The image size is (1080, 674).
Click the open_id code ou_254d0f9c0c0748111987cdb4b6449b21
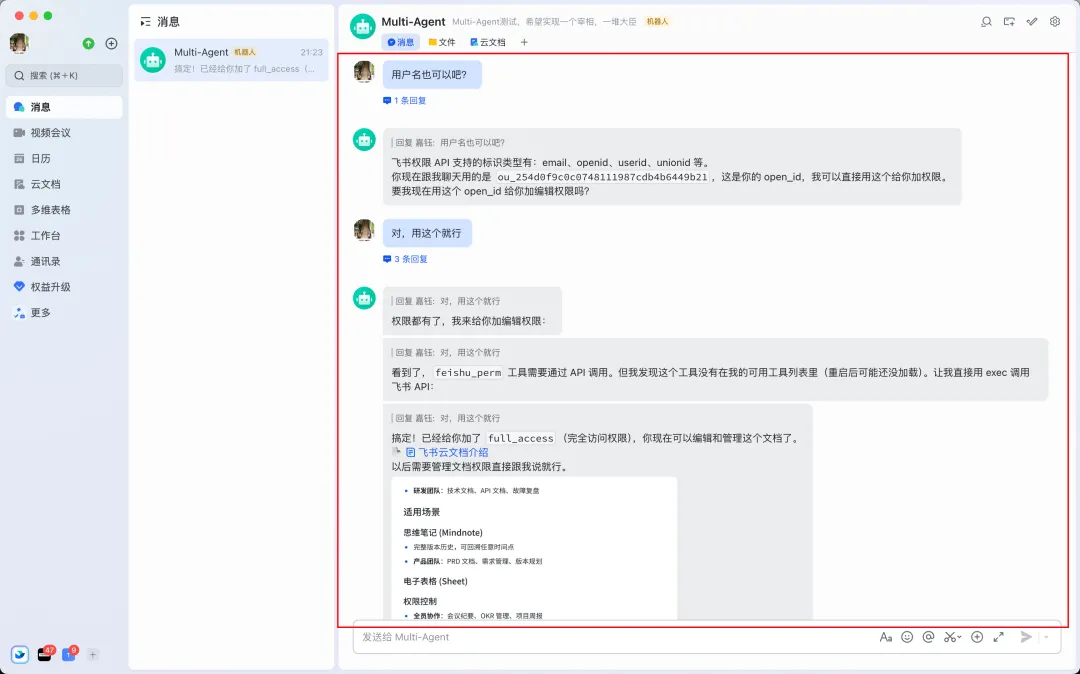coord(603,177)
